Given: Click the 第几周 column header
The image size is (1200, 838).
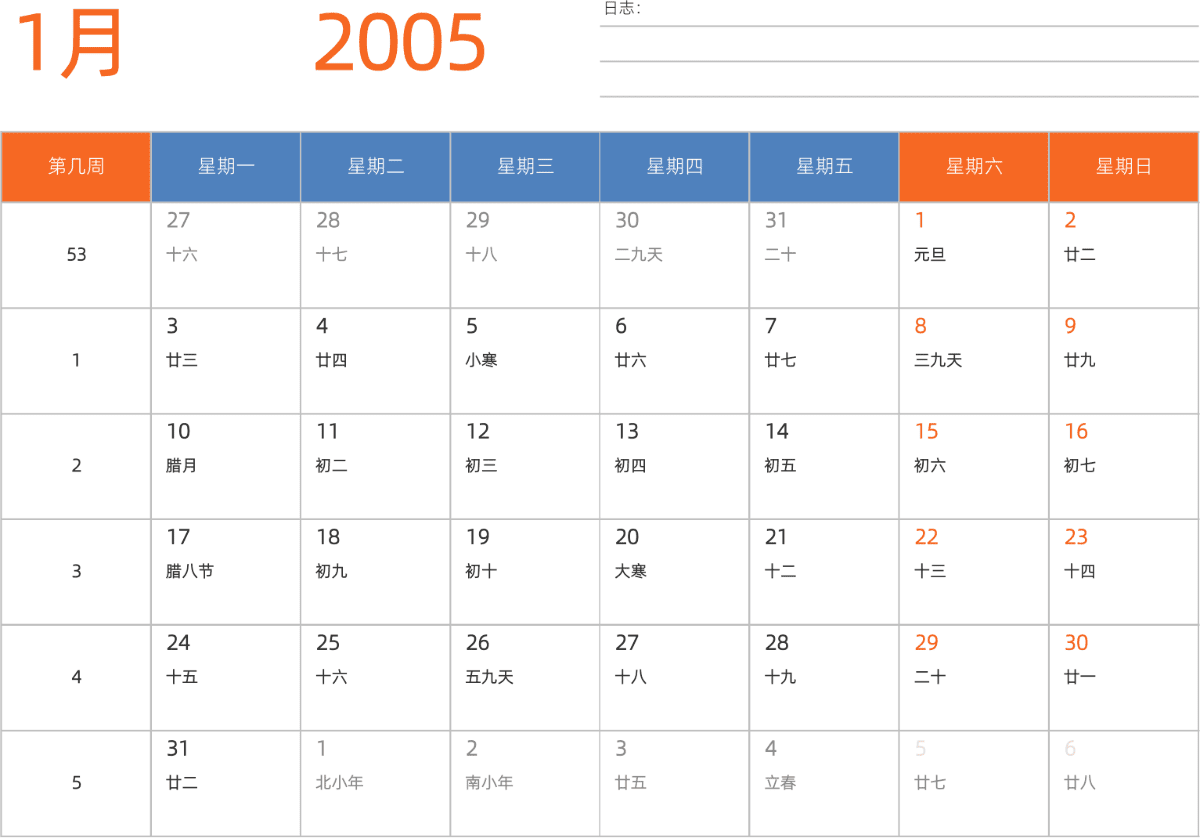Looking at the screenshot, I should coord(76,167).
